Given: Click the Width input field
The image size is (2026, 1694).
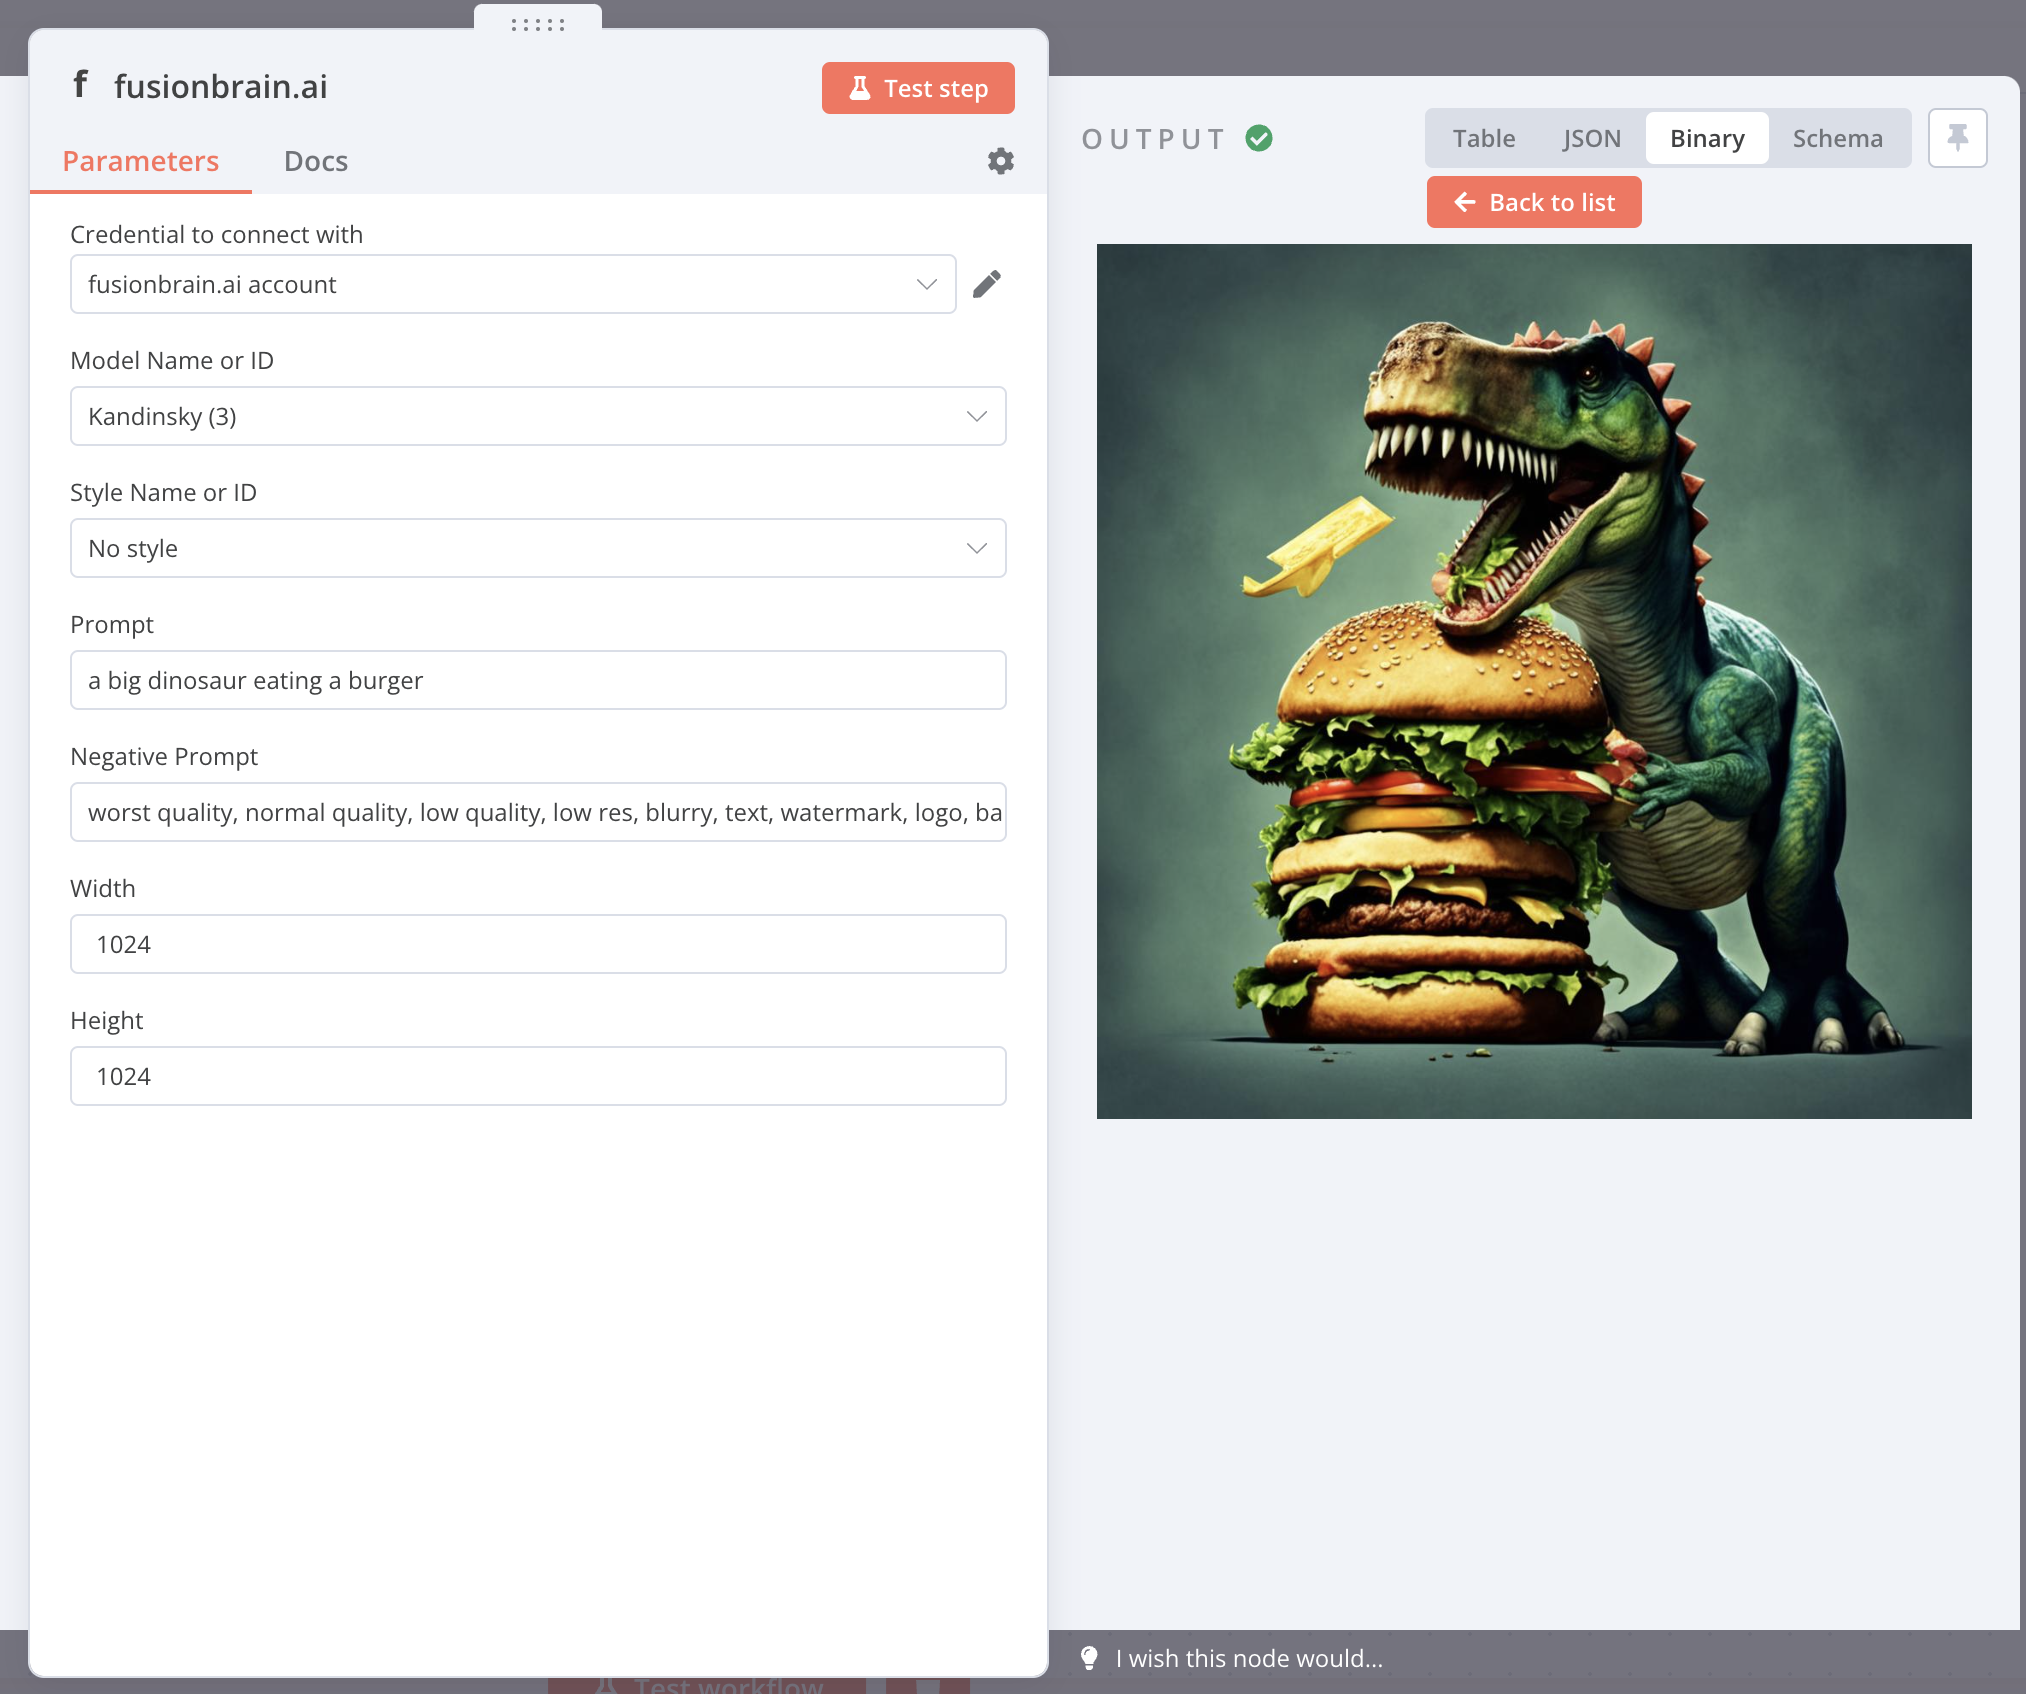Looking at the screenshot, I should (x=538, y=944).
